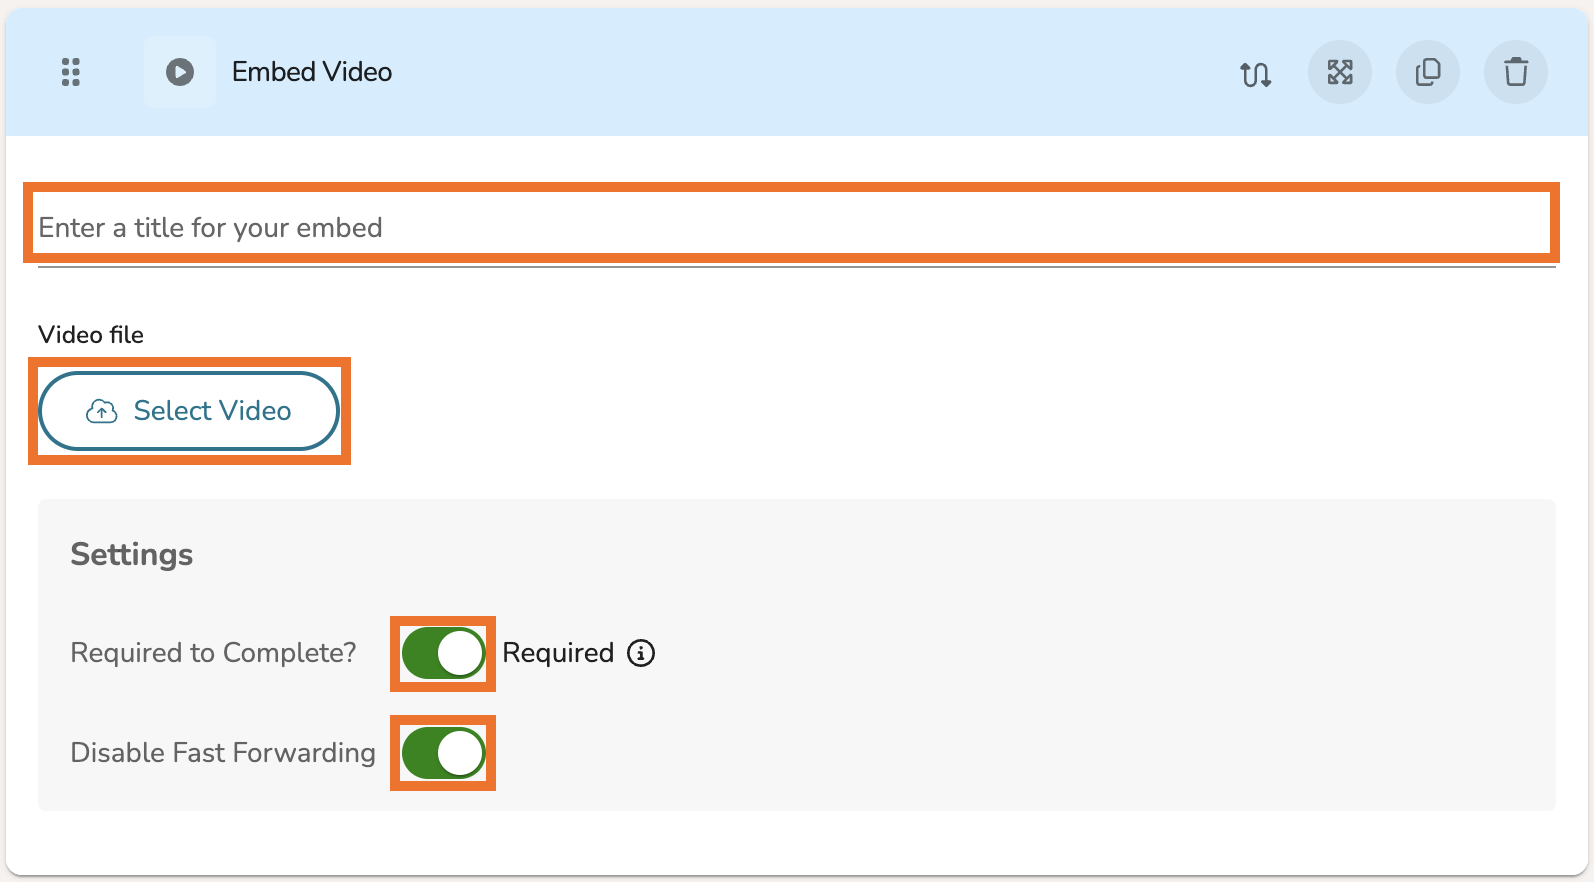Click the Required label text

coord(558,653)
